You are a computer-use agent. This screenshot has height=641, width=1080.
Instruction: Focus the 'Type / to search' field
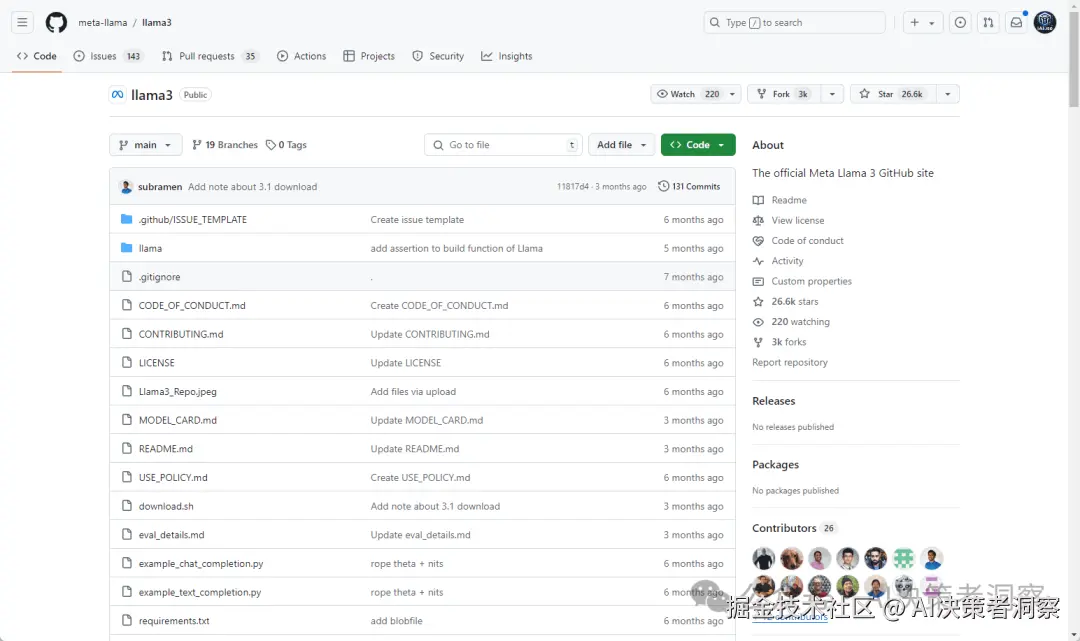(x=794, y=23)
